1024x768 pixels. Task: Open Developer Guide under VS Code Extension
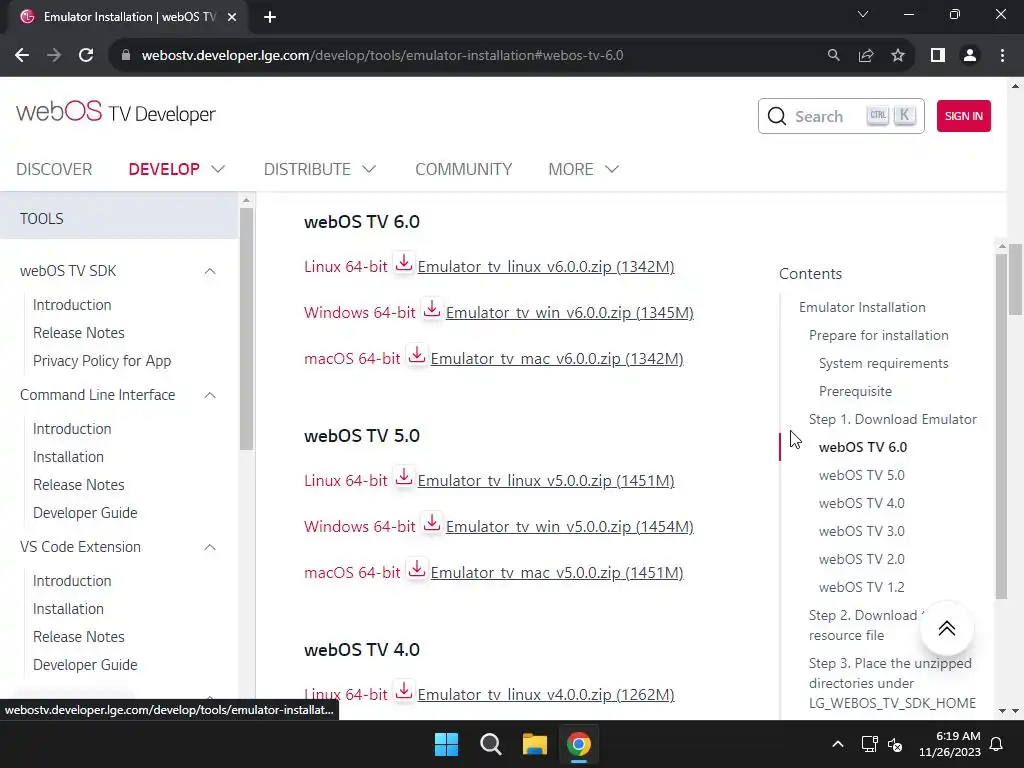(85, 665)
